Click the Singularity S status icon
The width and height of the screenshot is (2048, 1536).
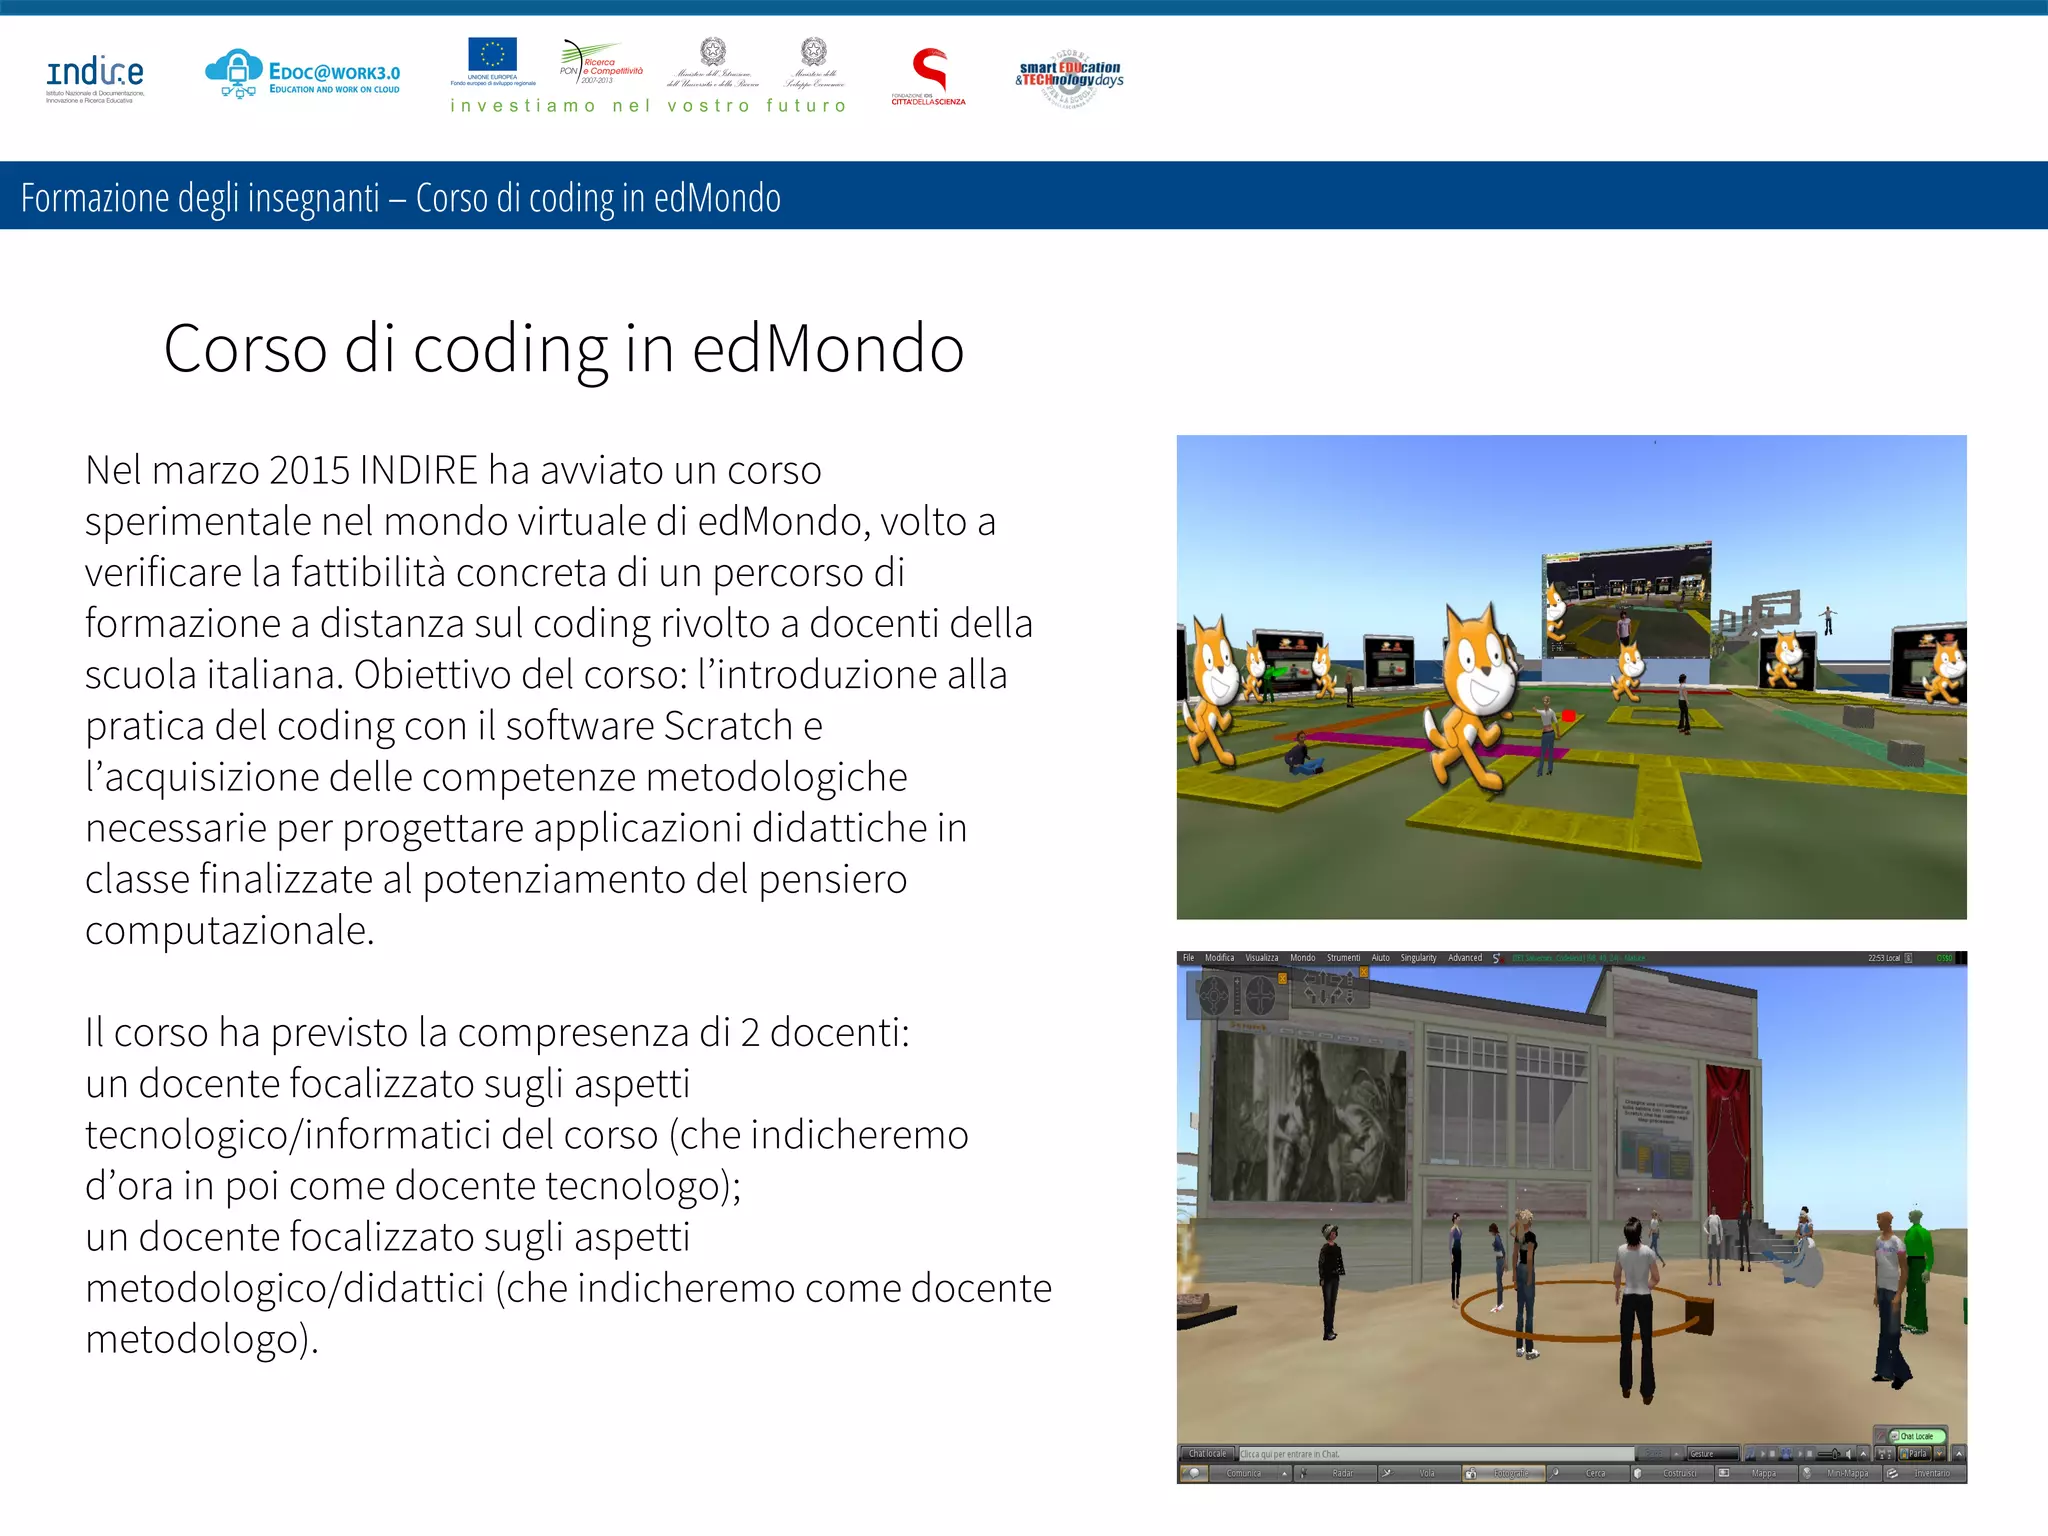(1497, 958)
